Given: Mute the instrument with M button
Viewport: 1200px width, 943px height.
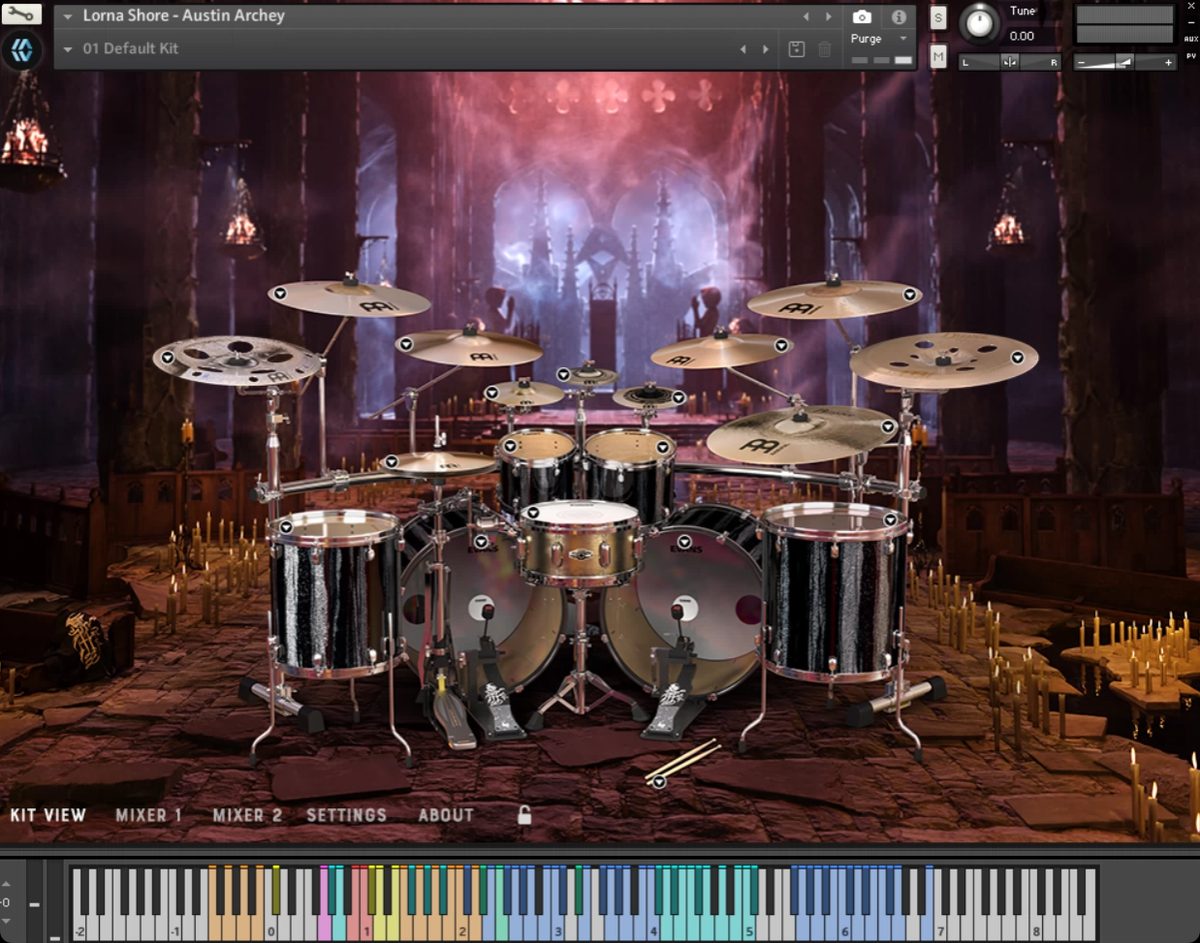Looking at the screenshot, I should pyautogui.click(x=938, y=57).
